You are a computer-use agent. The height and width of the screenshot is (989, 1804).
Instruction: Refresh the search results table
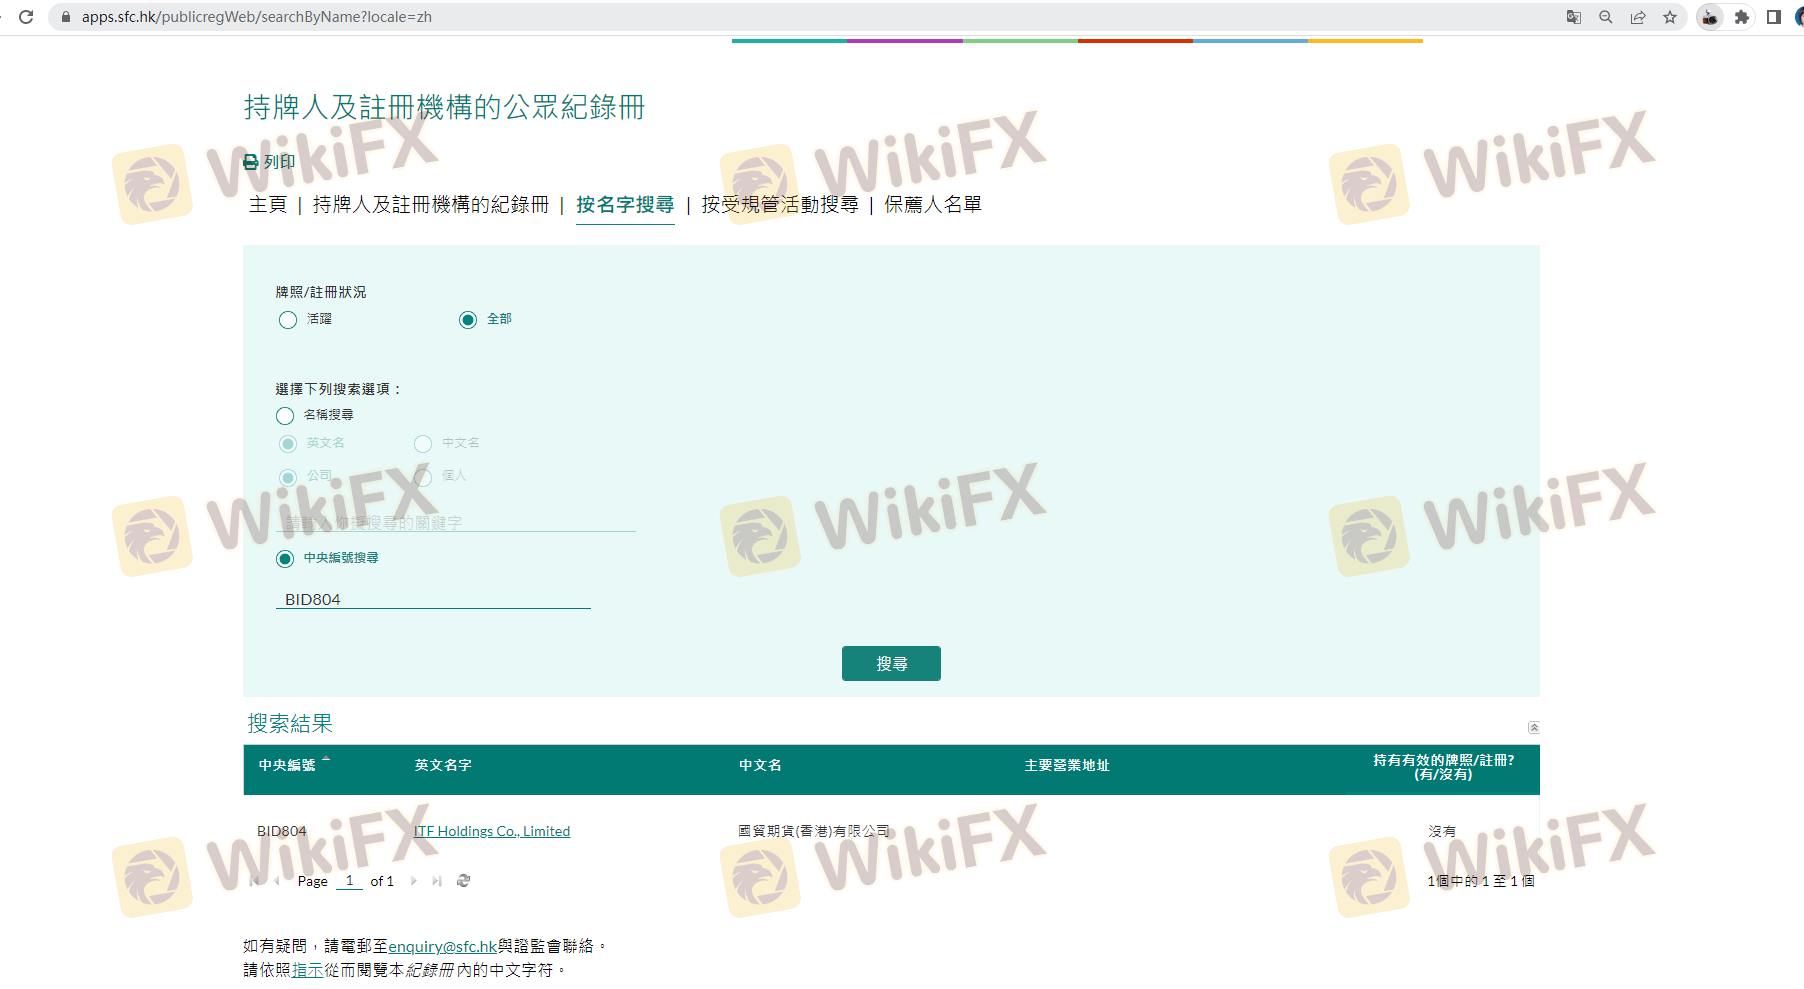(x=463, y=881)
